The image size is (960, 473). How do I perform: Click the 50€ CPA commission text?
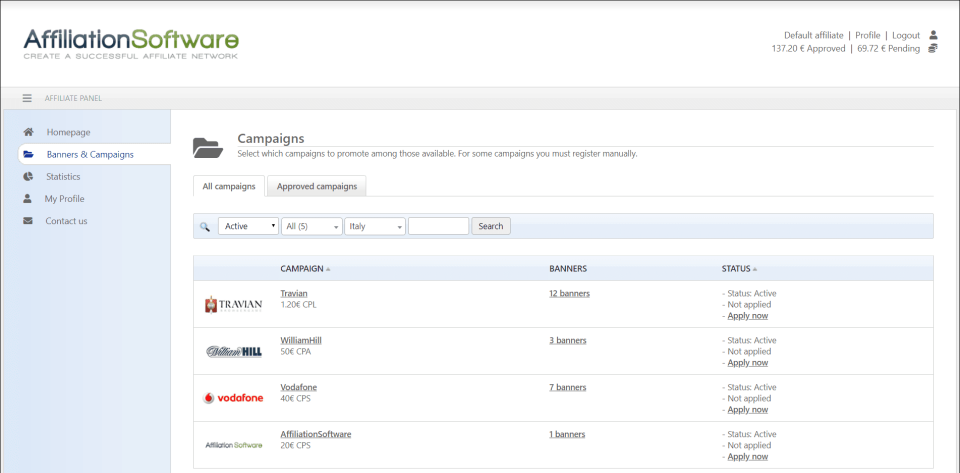[296, 351]
